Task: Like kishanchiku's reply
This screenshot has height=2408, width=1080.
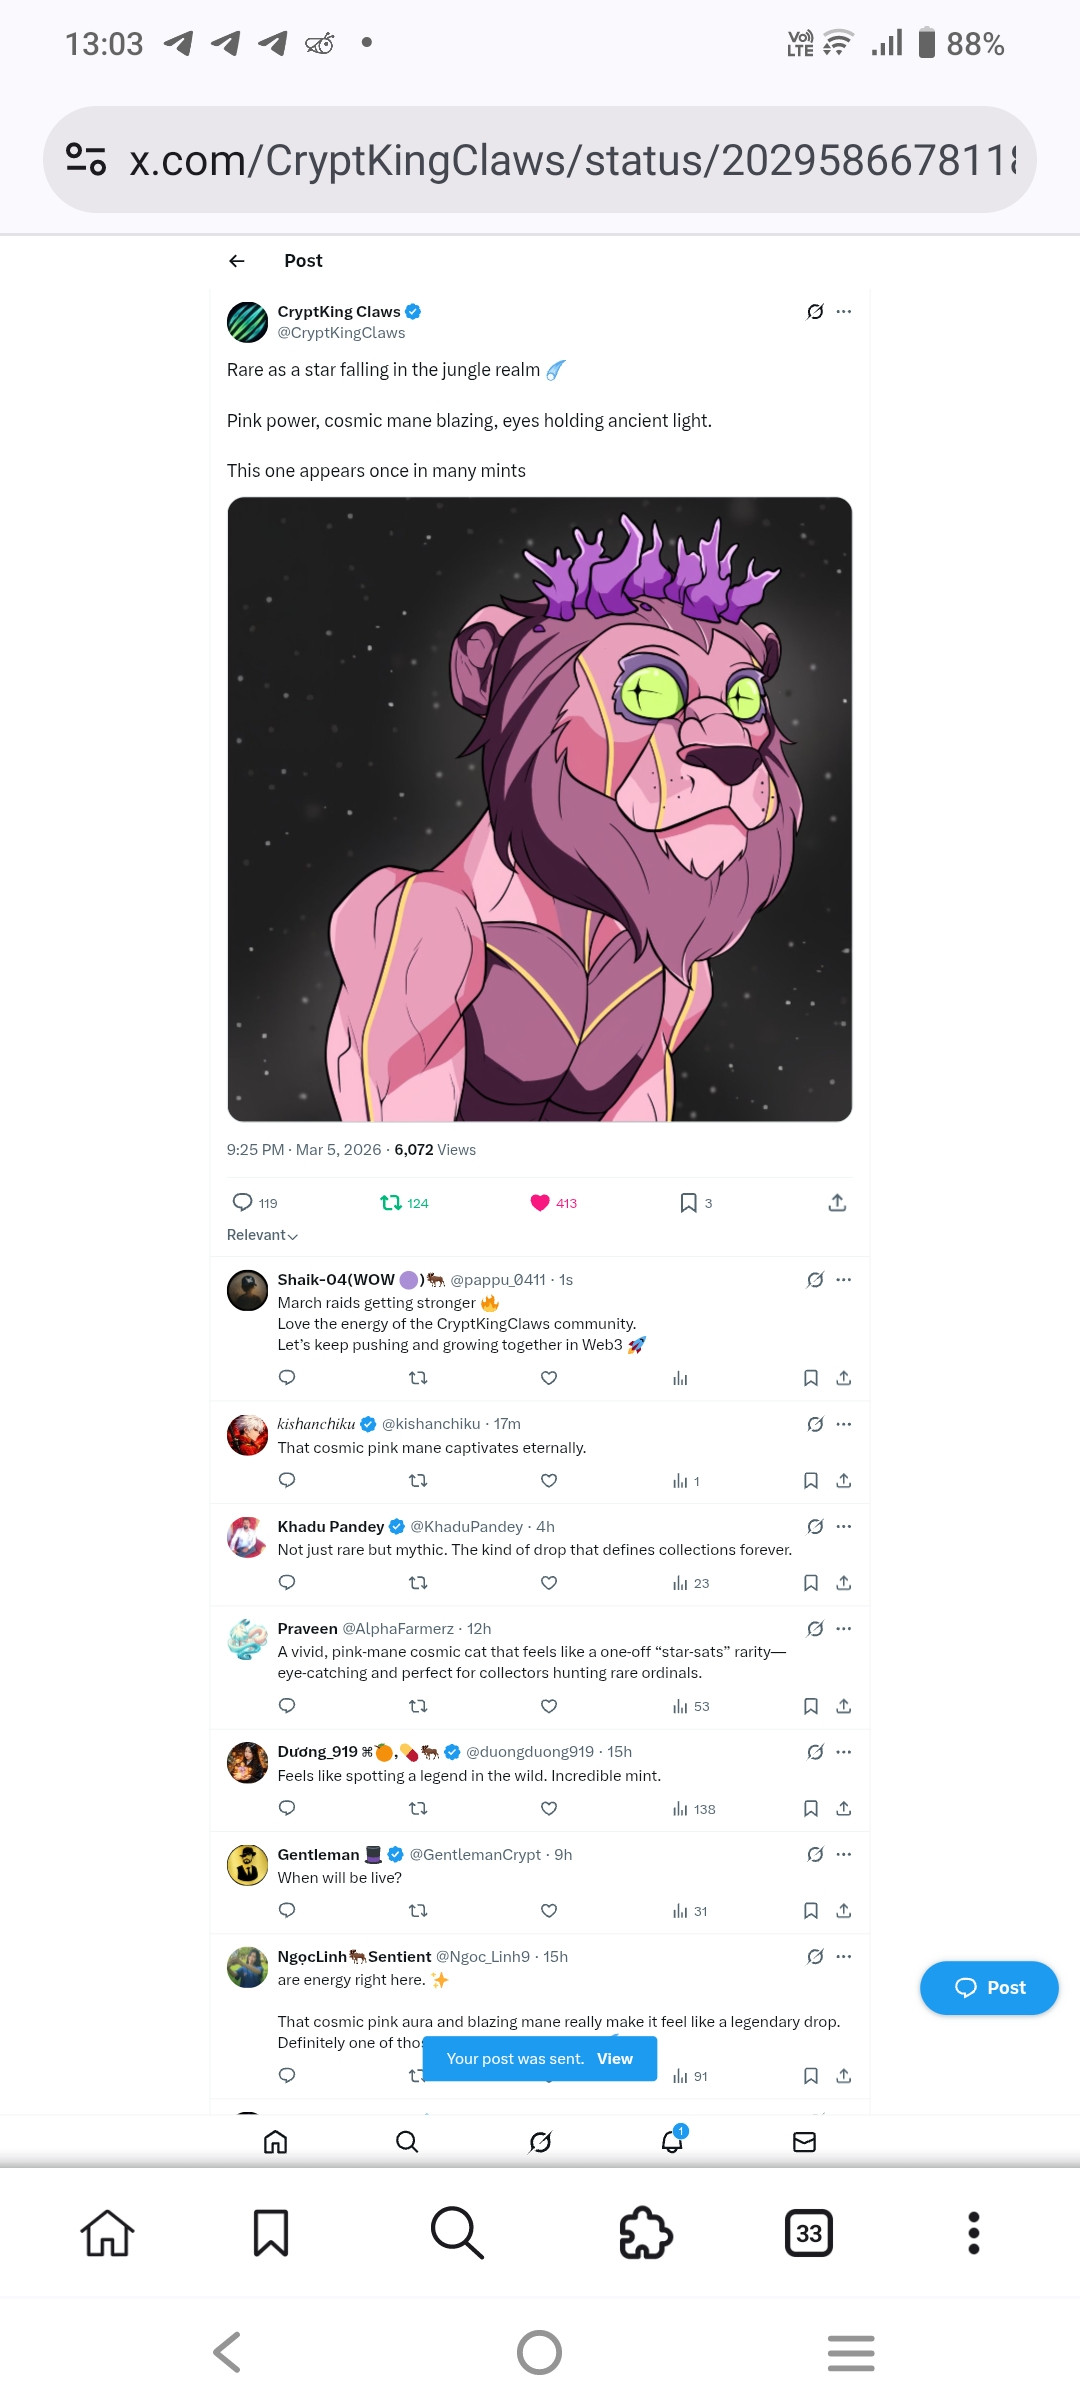Action: (549, 1480)
